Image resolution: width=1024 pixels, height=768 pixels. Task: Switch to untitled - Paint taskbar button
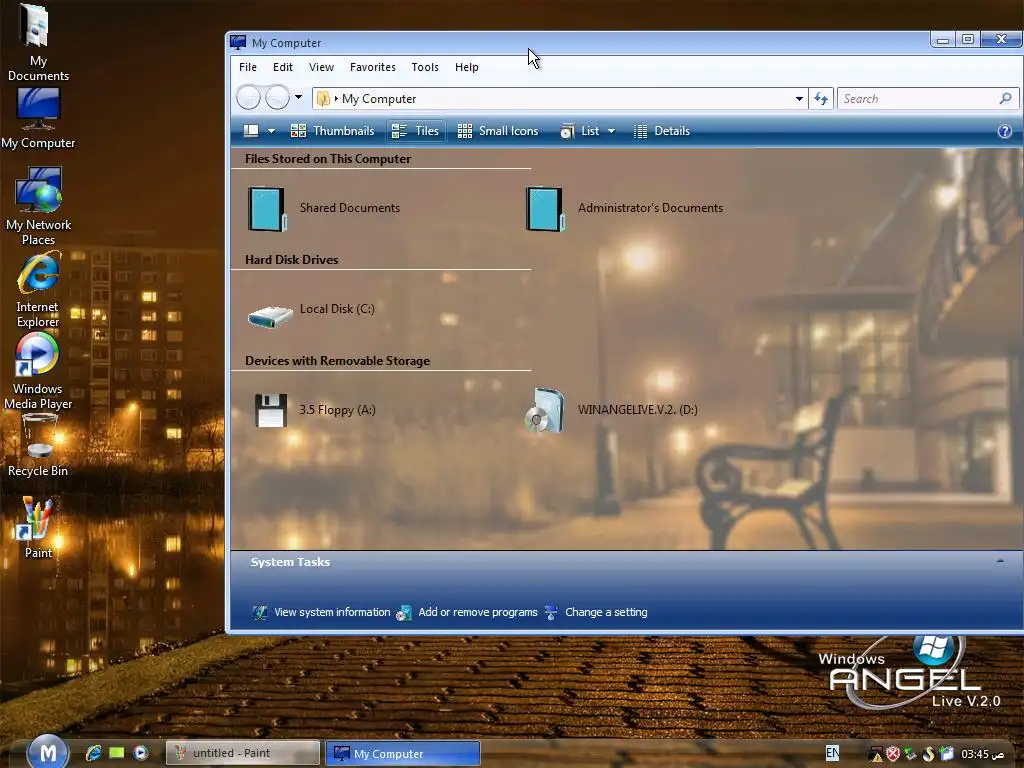(243, 753)
